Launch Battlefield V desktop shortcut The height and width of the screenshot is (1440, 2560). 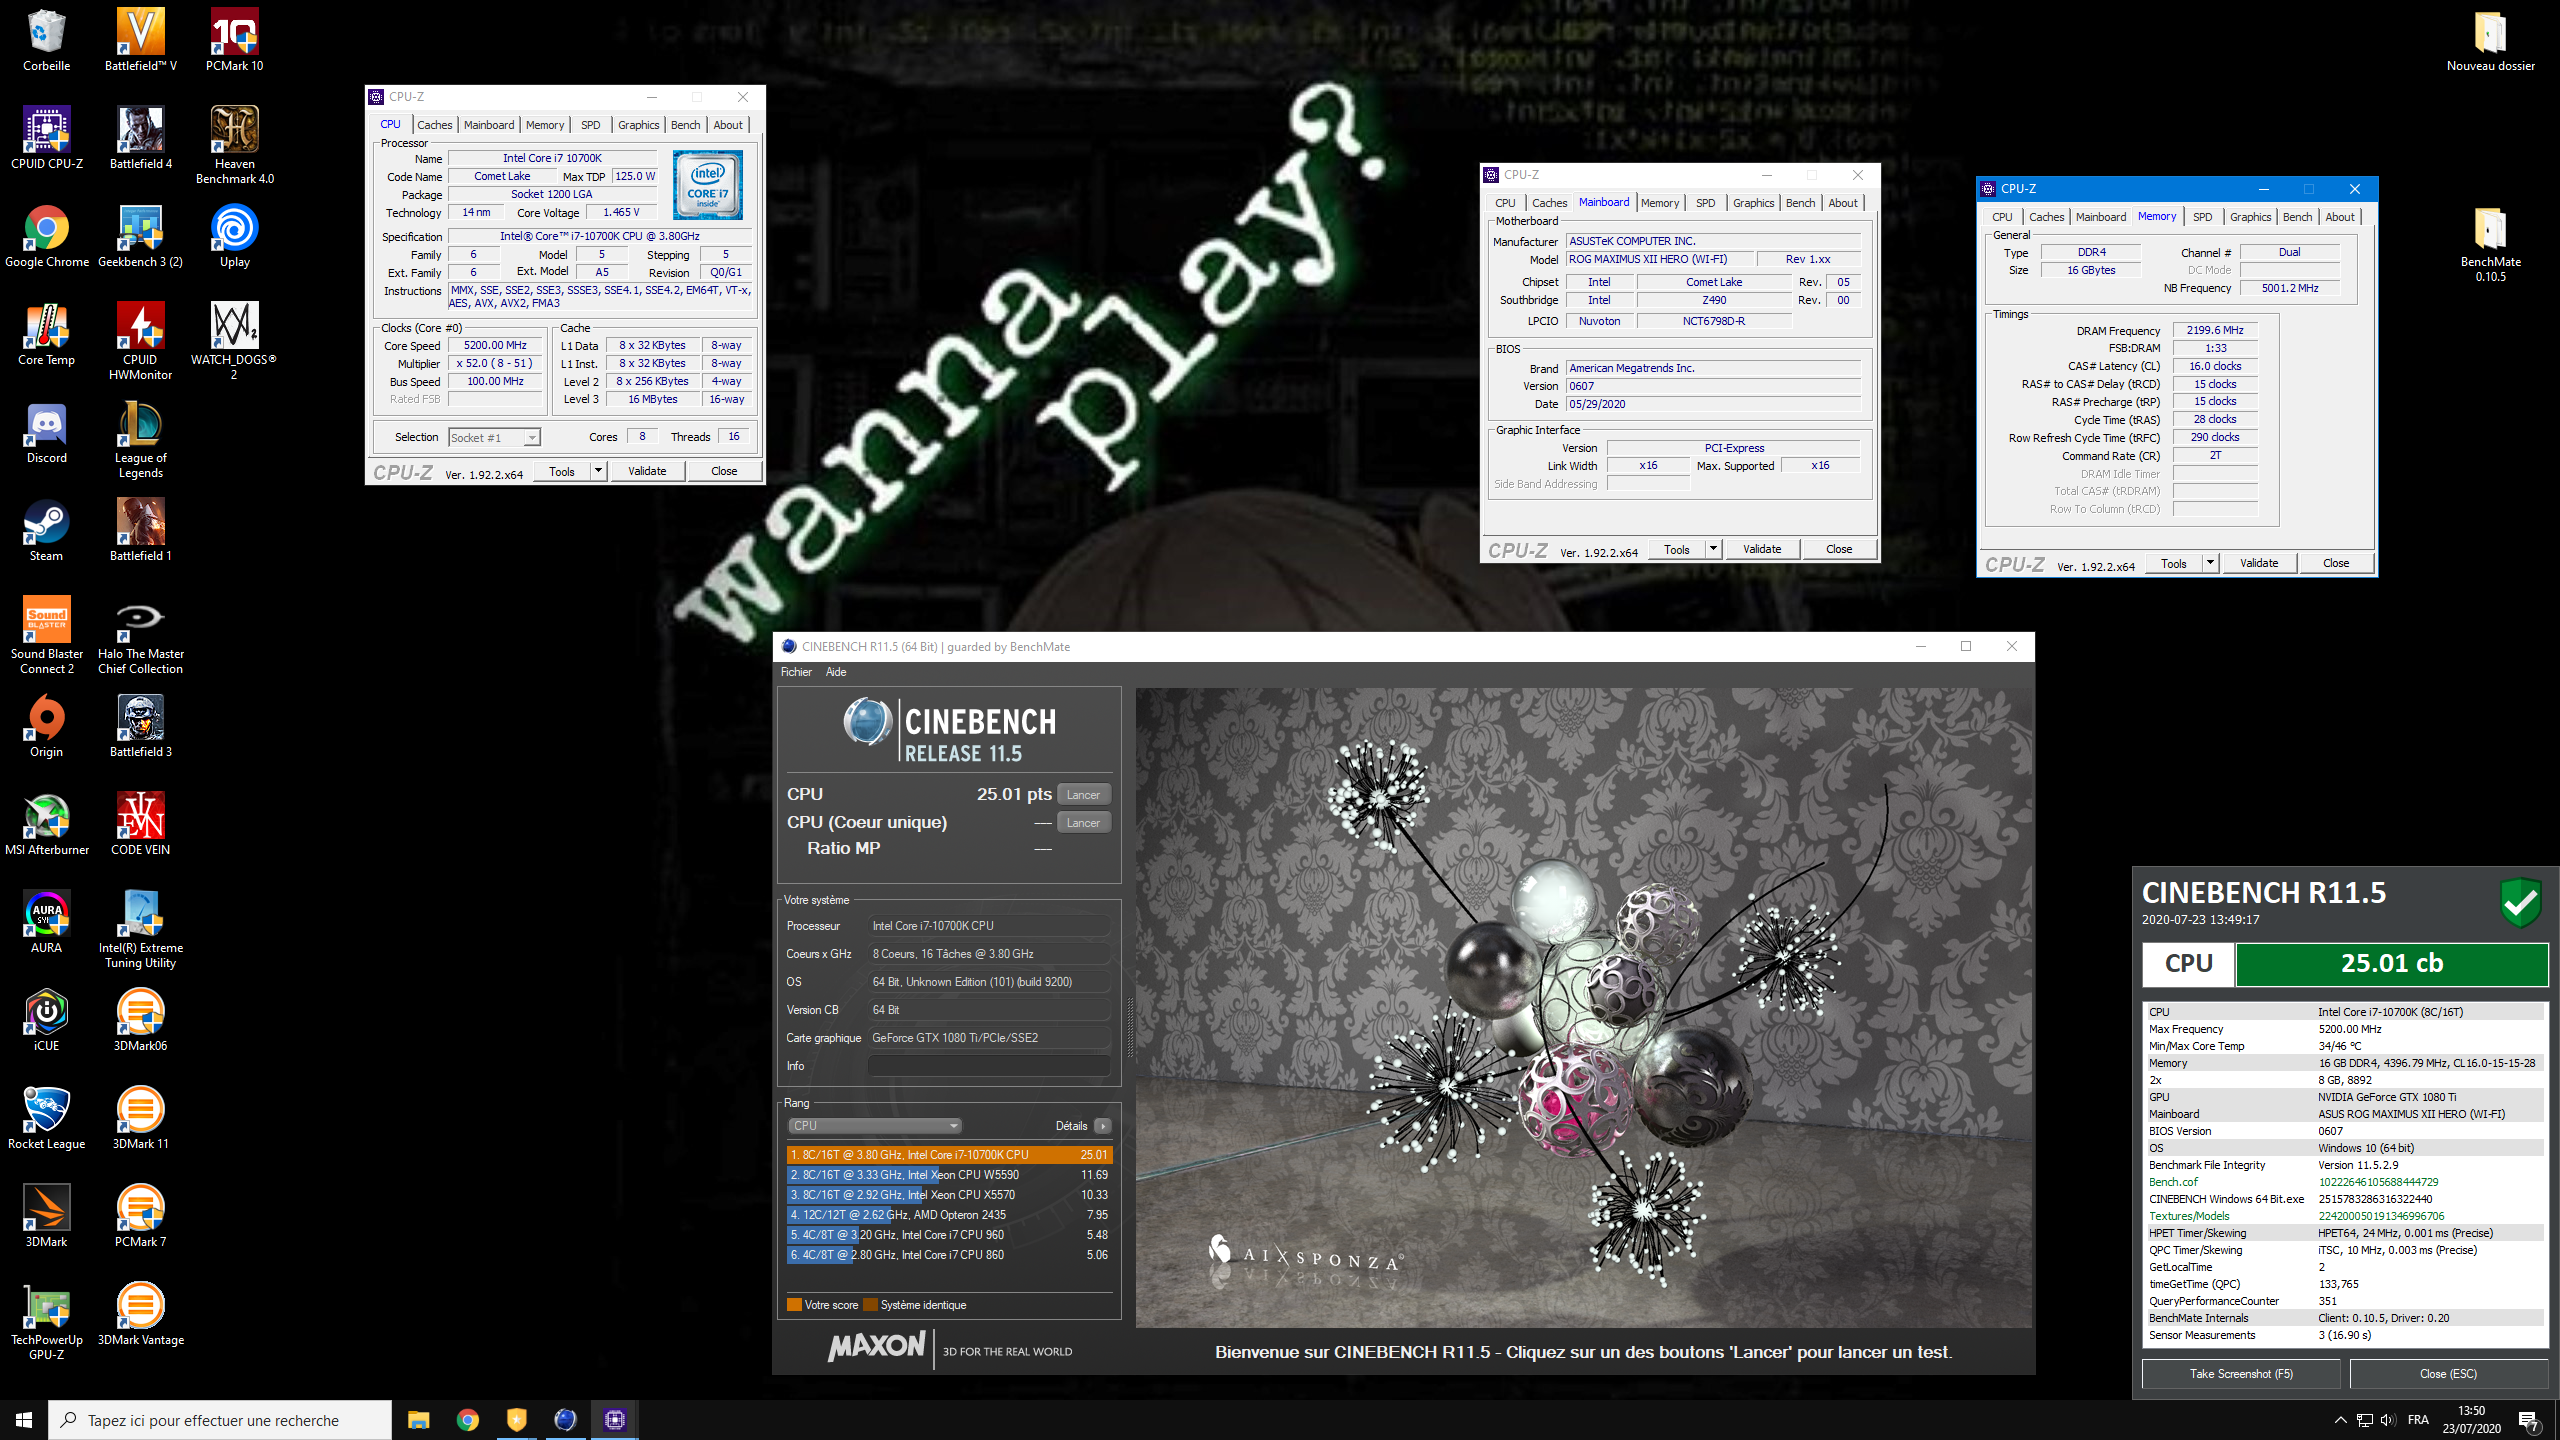pyautogui.click(x=140, y=41)
